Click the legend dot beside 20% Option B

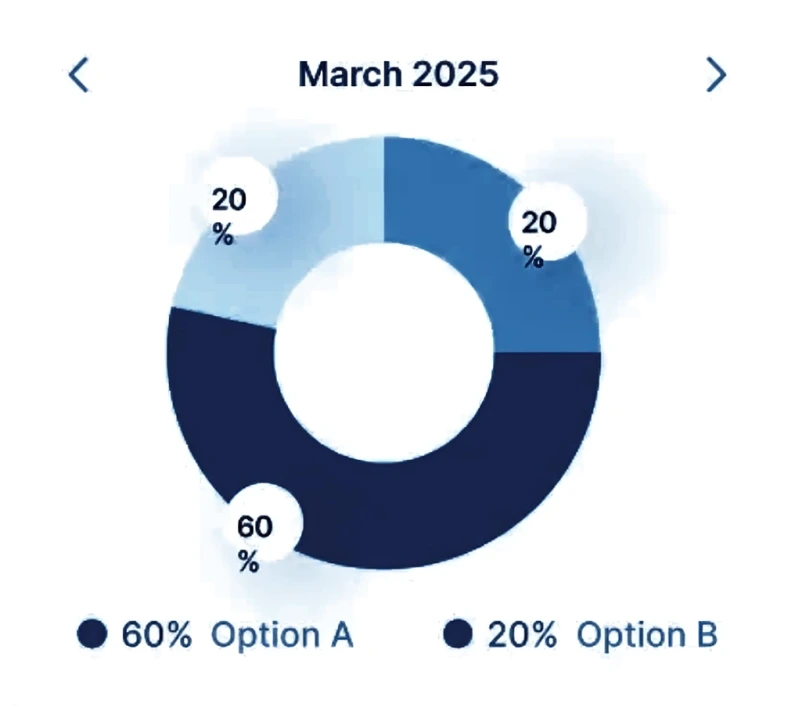click(458, 634)
